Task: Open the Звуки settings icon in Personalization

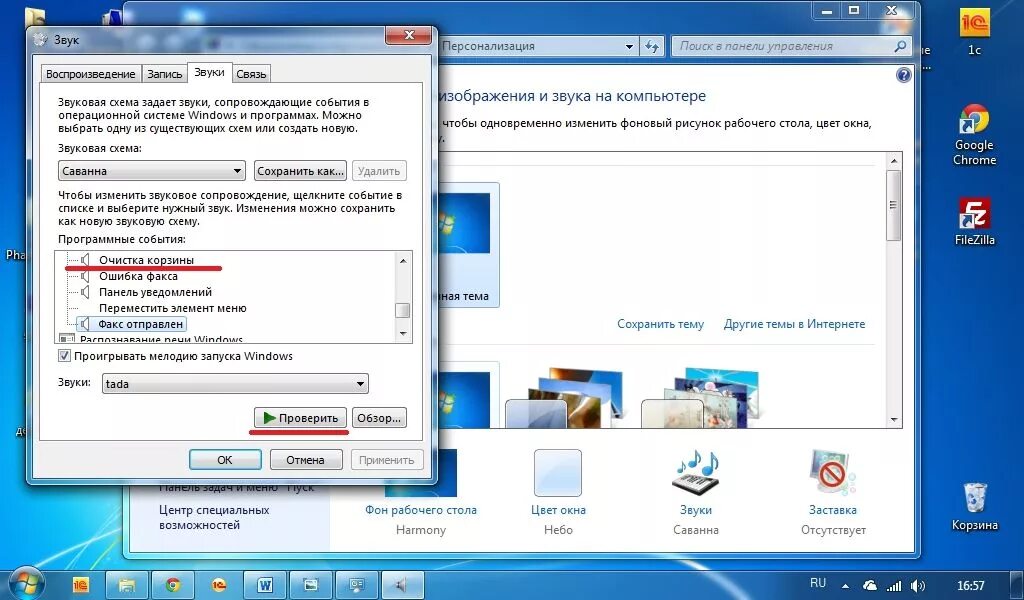Action: pyautogui.click(x=696, y=473)
